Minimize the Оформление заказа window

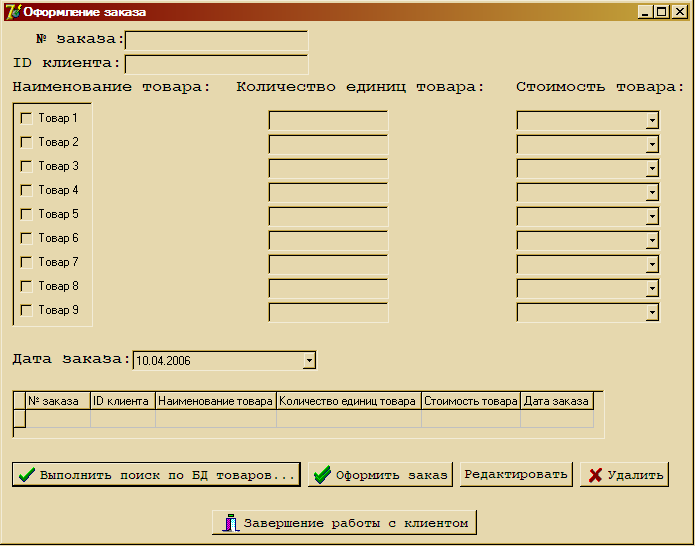645,12
